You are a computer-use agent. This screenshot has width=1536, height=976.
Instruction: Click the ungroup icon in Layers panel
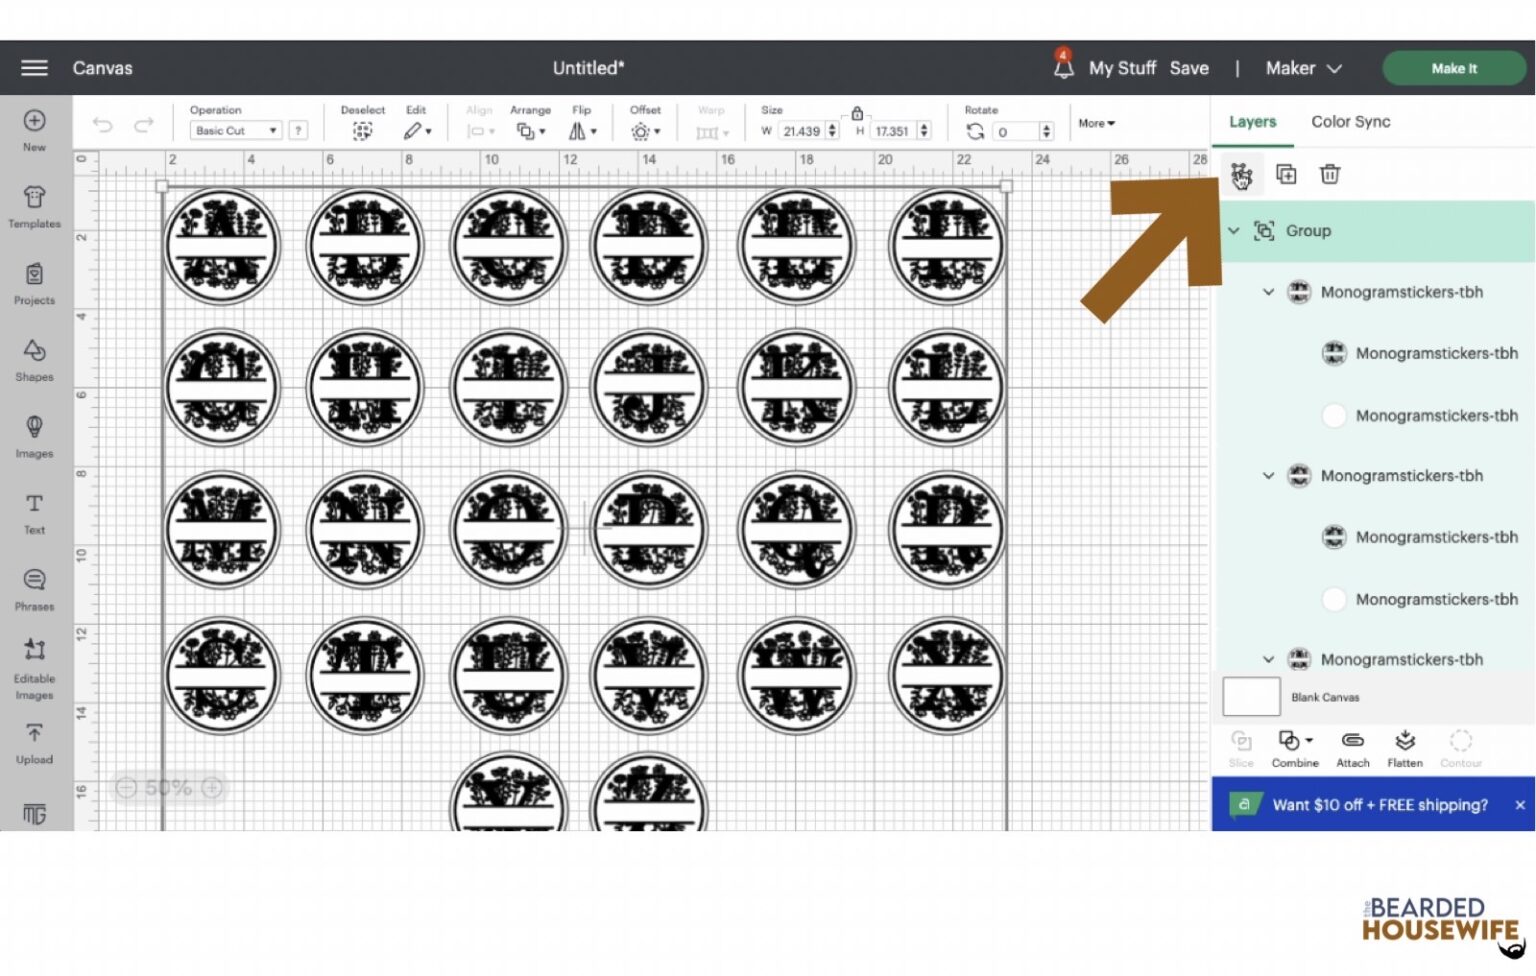(x=1241, y=175)
